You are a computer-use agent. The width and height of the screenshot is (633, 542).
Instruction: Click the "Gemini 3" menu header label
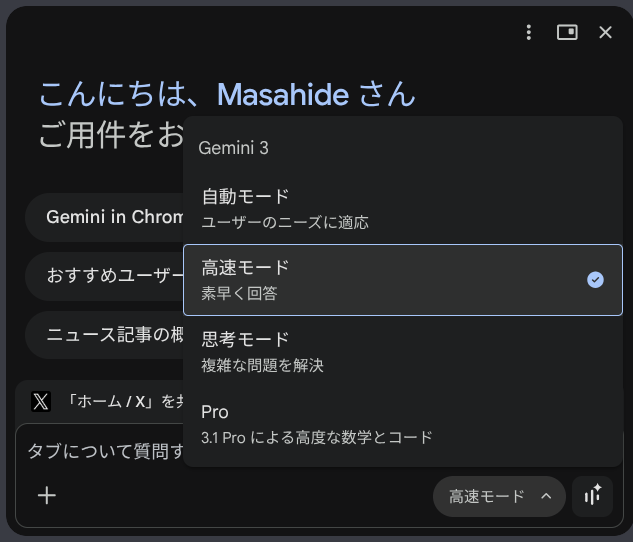coord(234,148)
